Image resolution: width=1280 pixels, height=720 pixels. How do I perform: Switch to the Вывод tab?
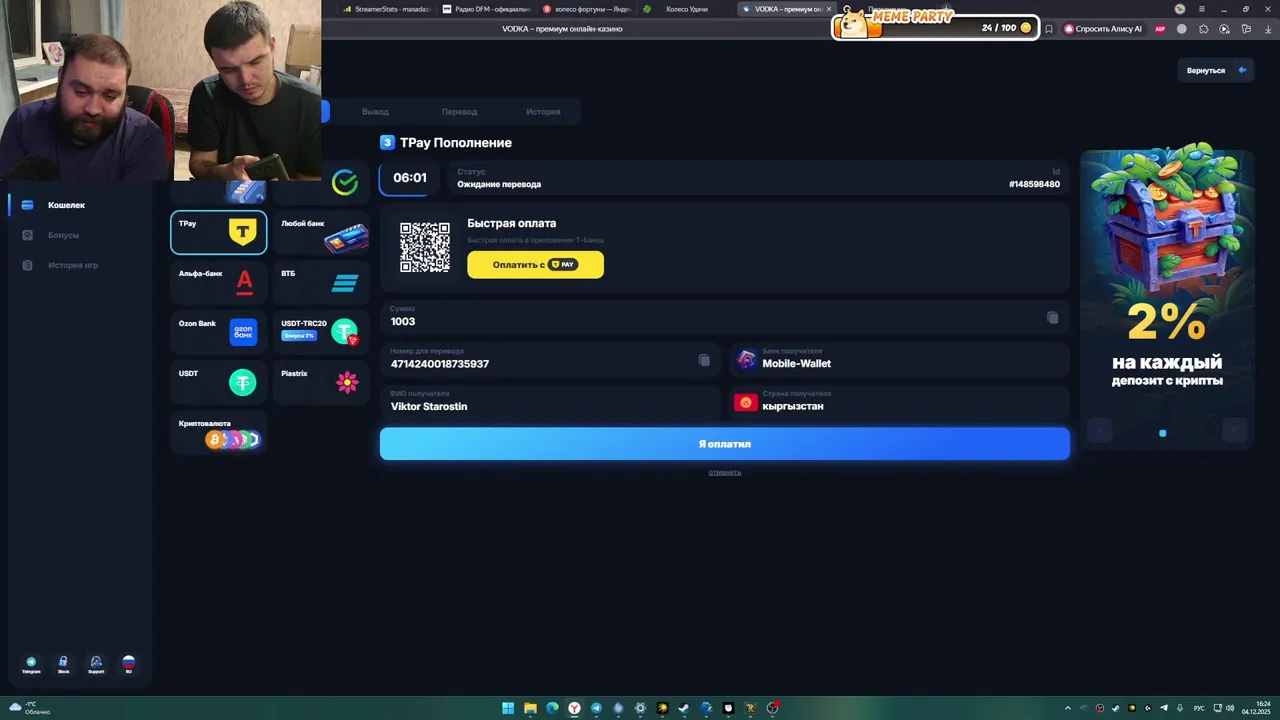tap(375, 111)
